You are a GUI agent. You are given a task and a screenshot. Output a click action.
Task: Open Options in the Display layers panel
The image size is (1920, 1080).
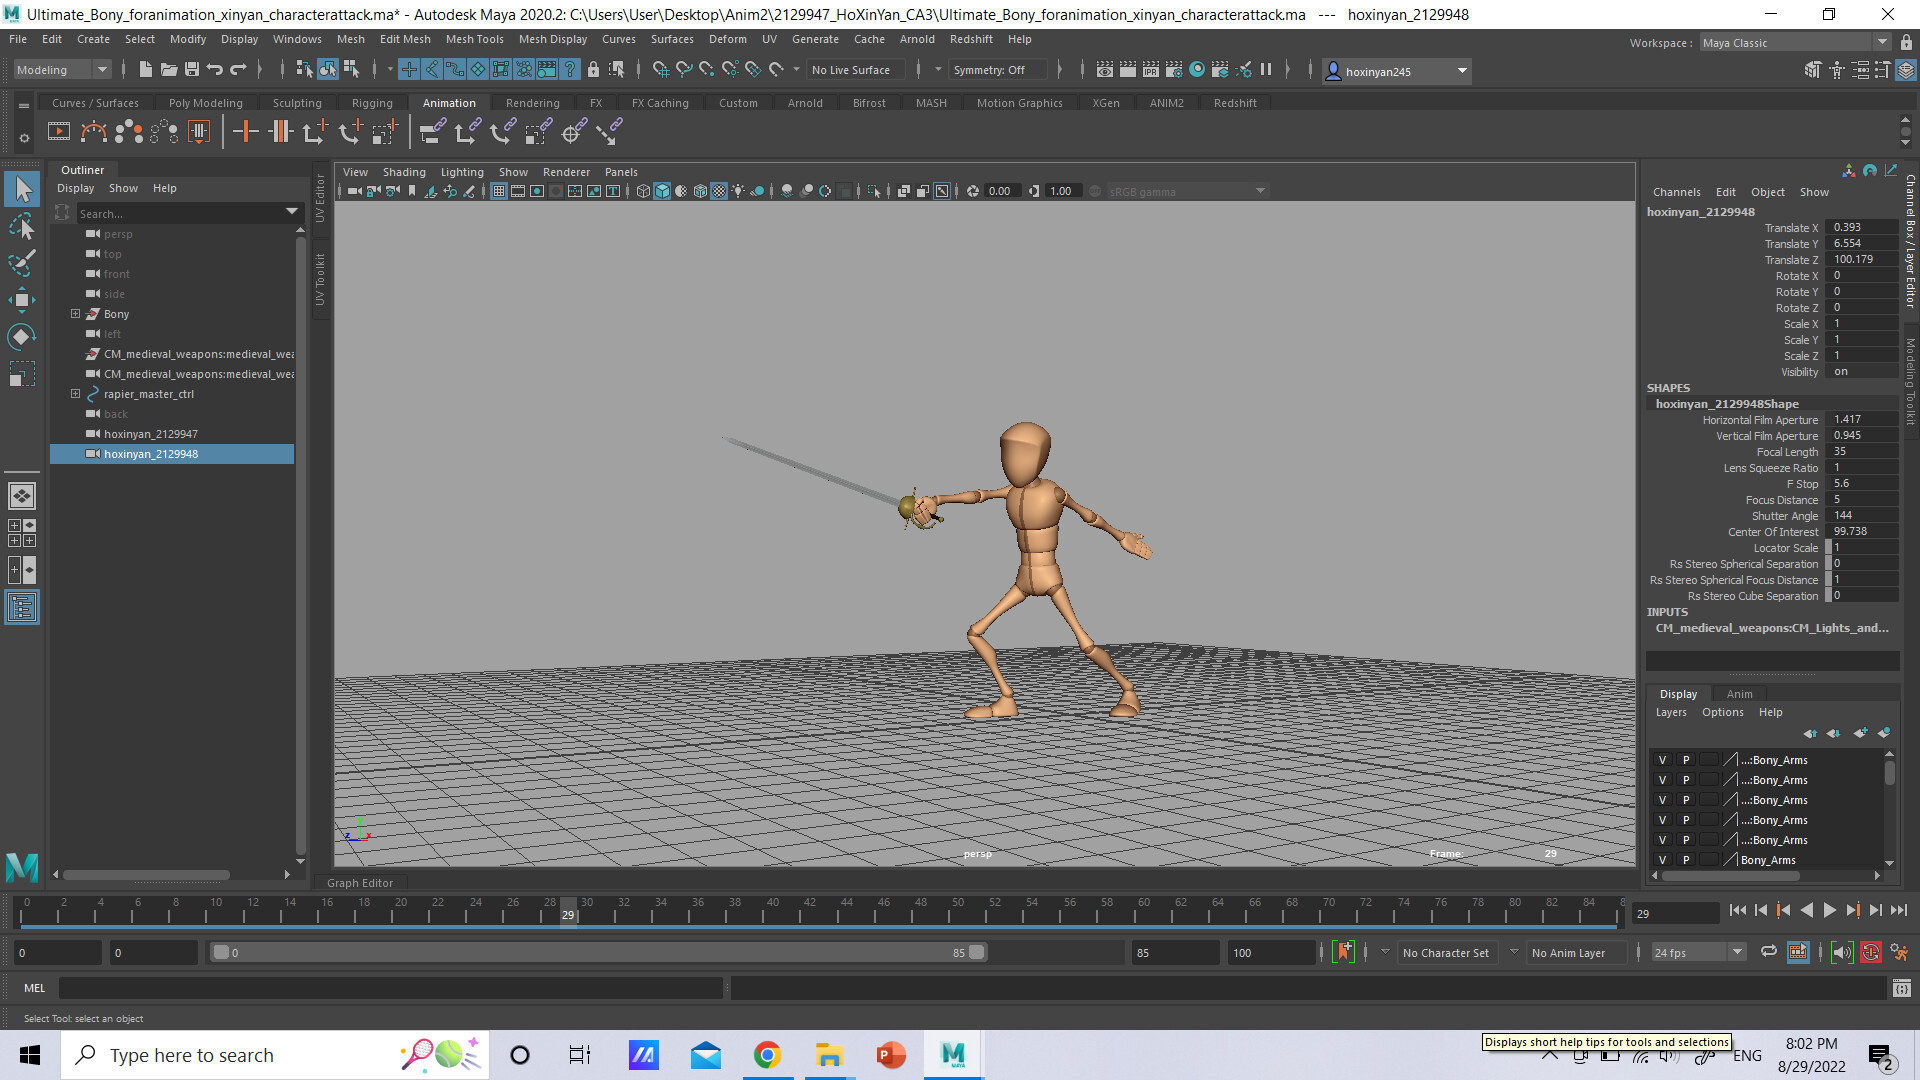1723,712
